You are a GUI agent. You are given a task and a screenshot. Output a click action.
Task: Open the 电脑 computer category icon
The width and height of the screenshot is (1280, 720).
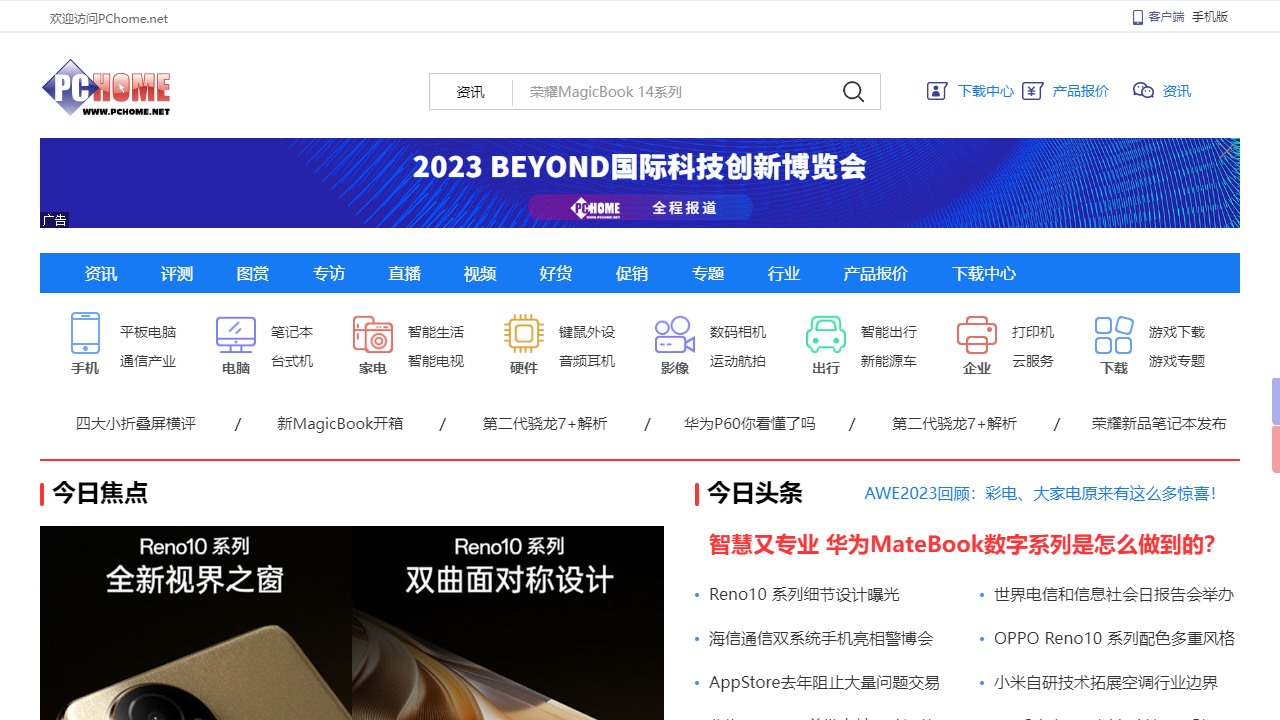click(x=236, y=334)
